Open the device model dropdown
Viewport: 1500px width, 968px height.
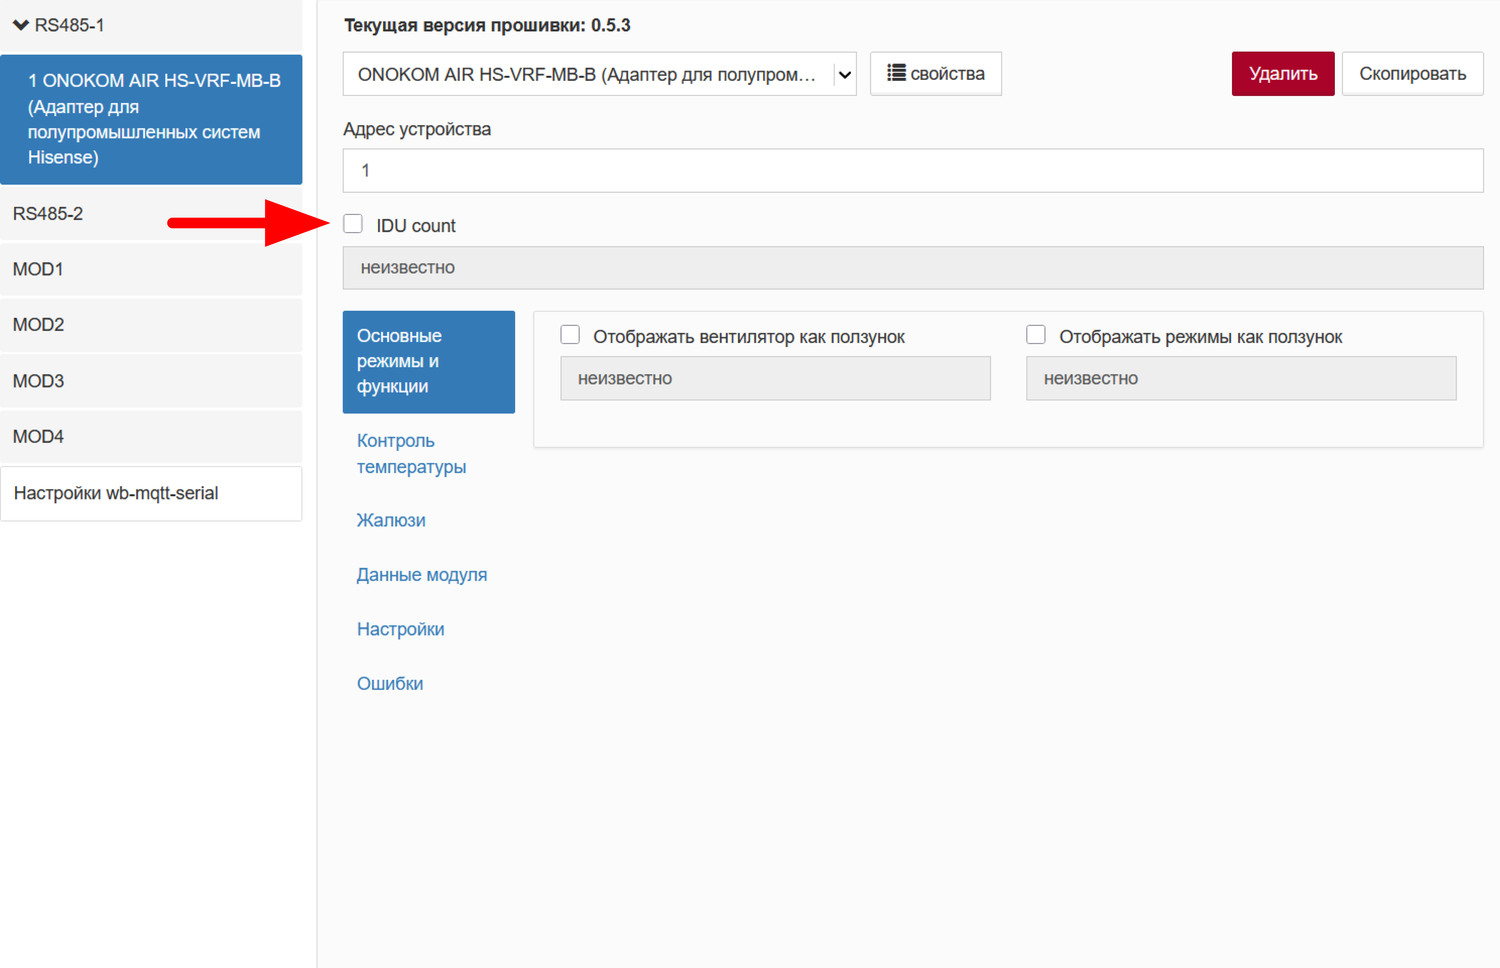pyautogui.click(x=599, y=74)
